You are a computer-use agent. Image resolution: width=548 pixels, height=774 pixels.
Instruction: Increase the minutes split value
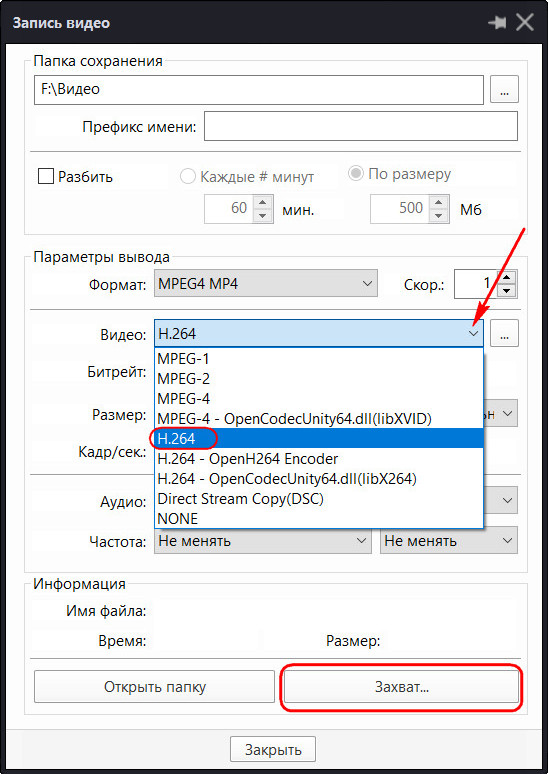tap(263, 202)
